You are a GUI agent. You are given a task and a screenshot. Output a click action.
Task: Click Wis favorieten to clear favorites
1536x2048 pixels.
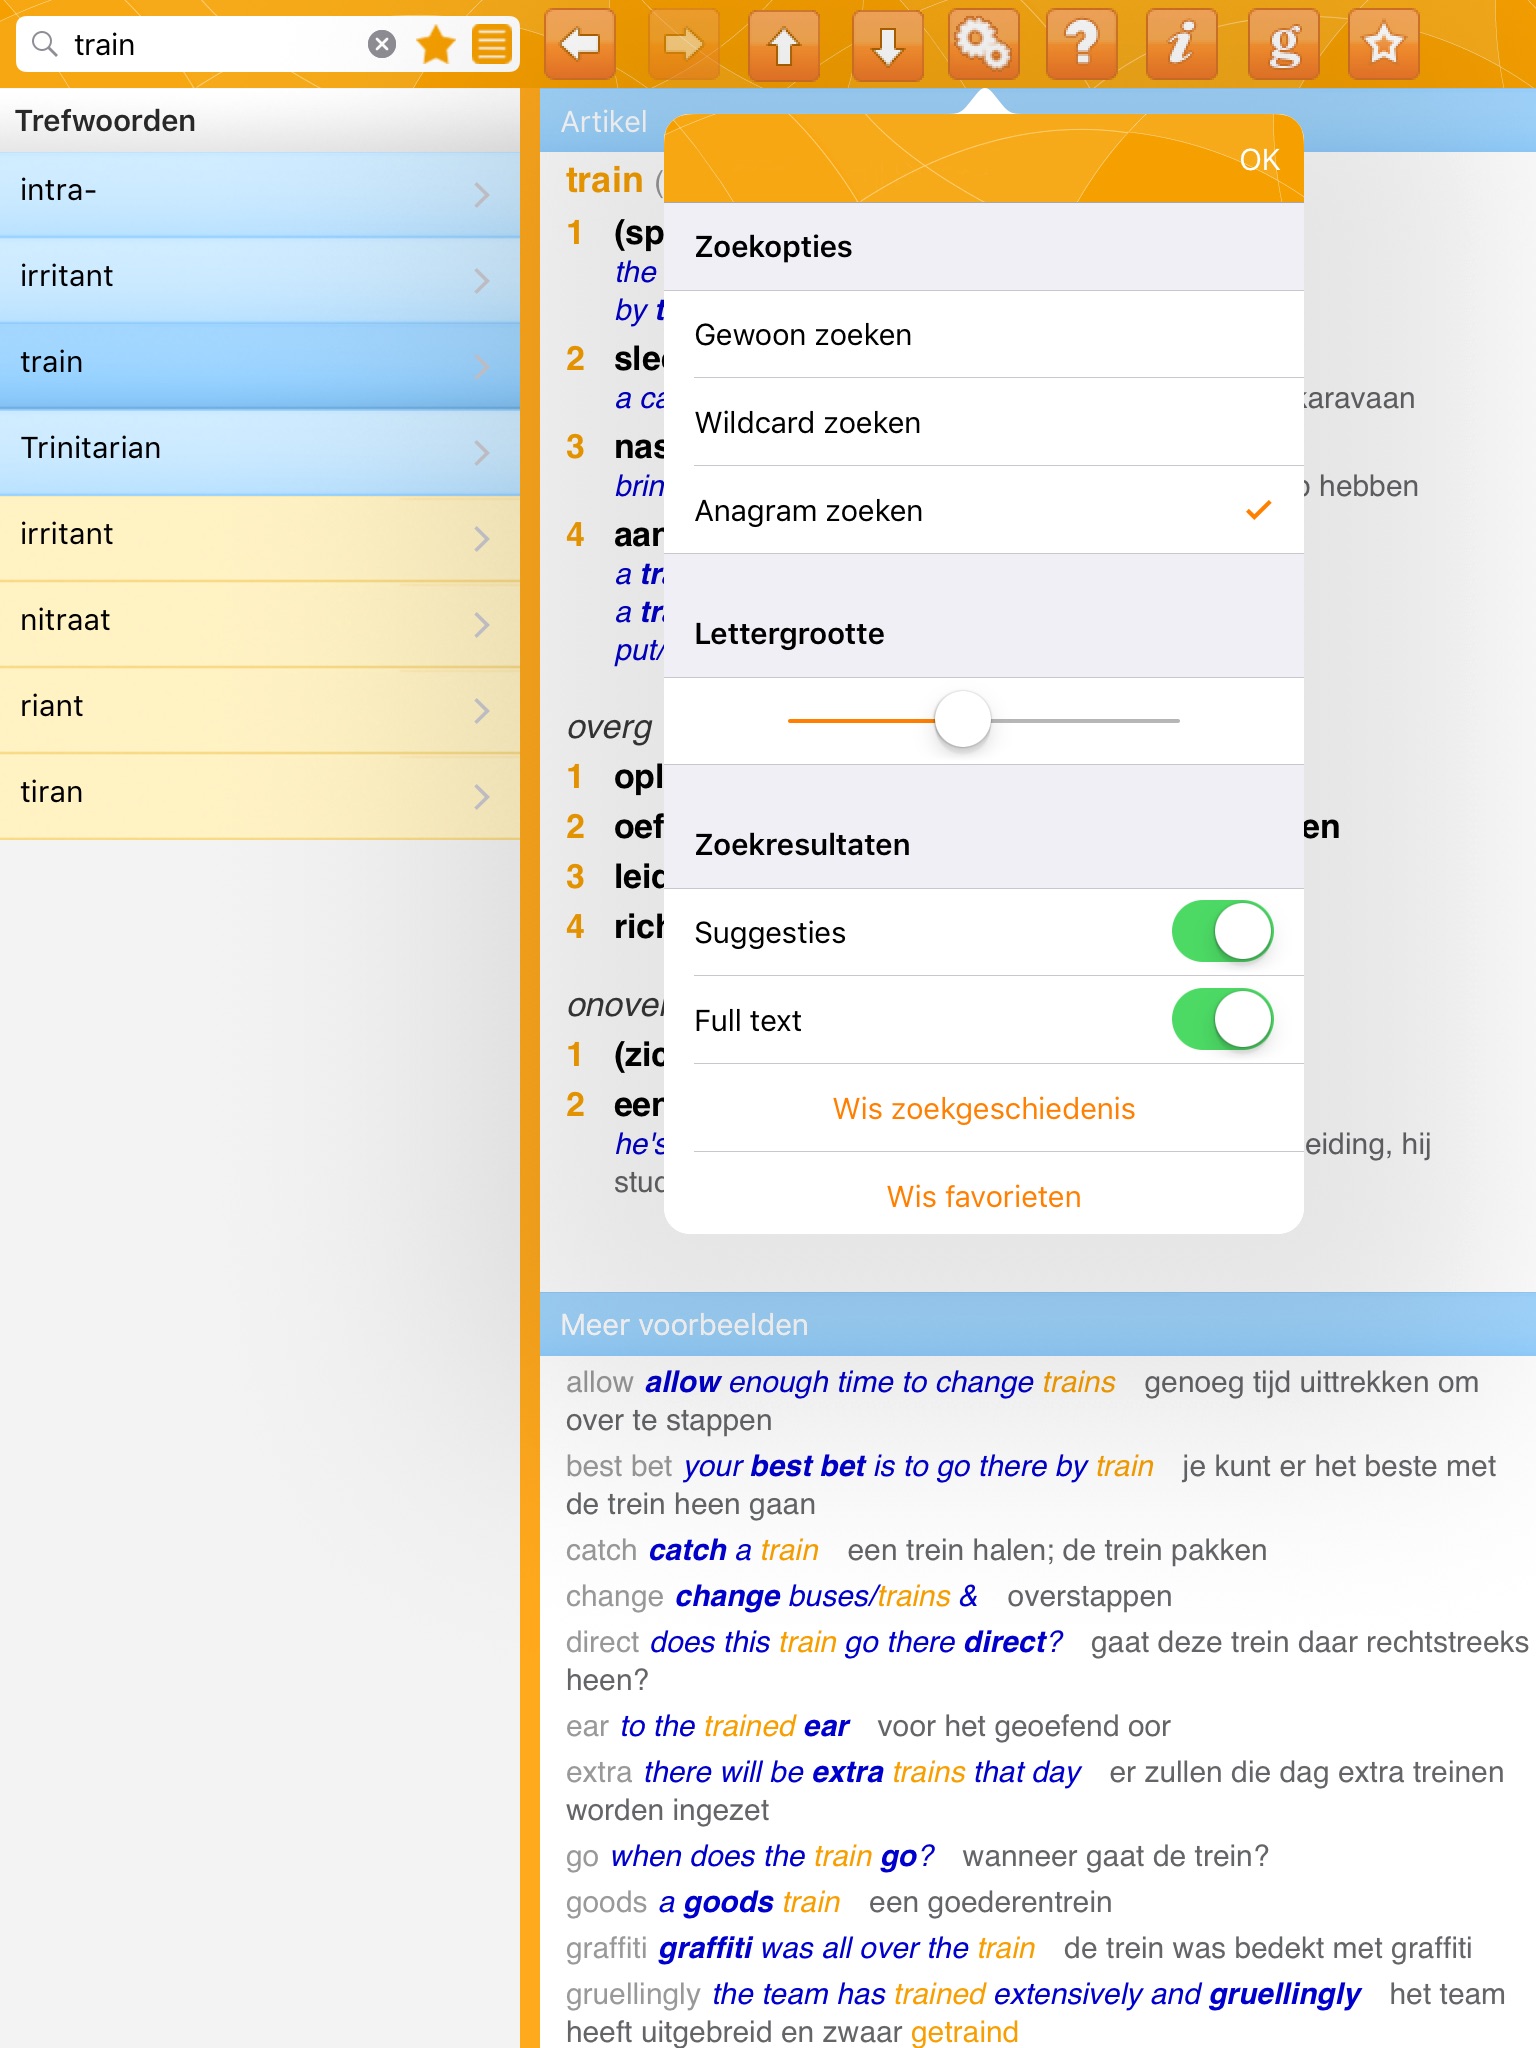(x=984, y=1197)
